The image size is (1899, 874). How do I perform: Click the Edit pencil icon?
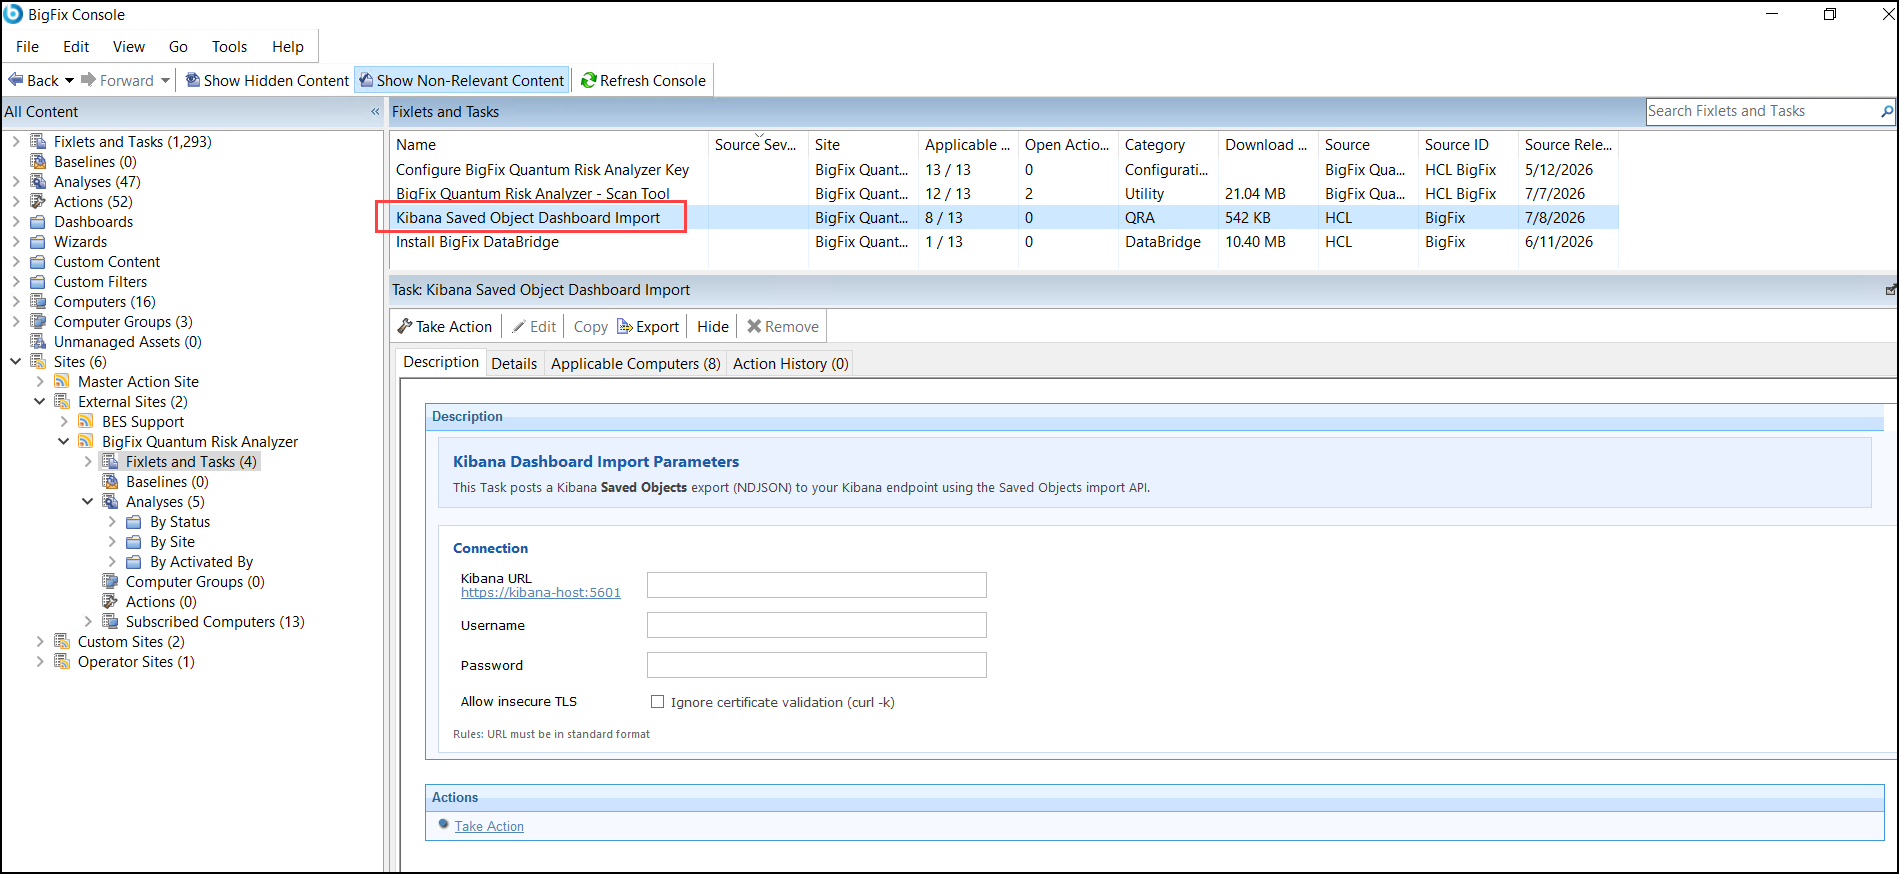coord(519,326)
